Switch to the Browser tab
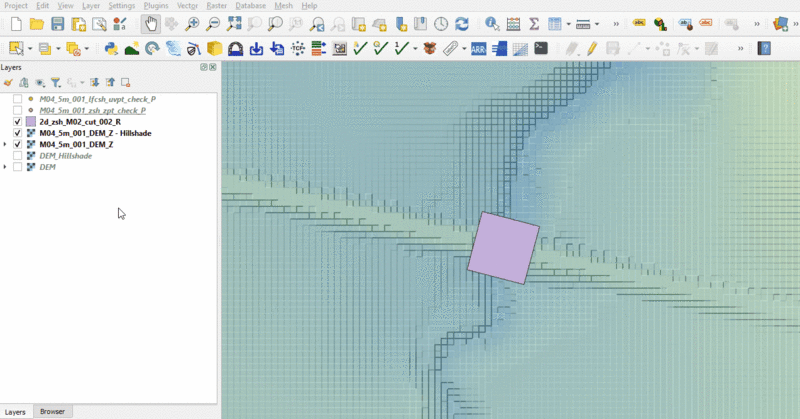800x419 pixels. (52, 411)
